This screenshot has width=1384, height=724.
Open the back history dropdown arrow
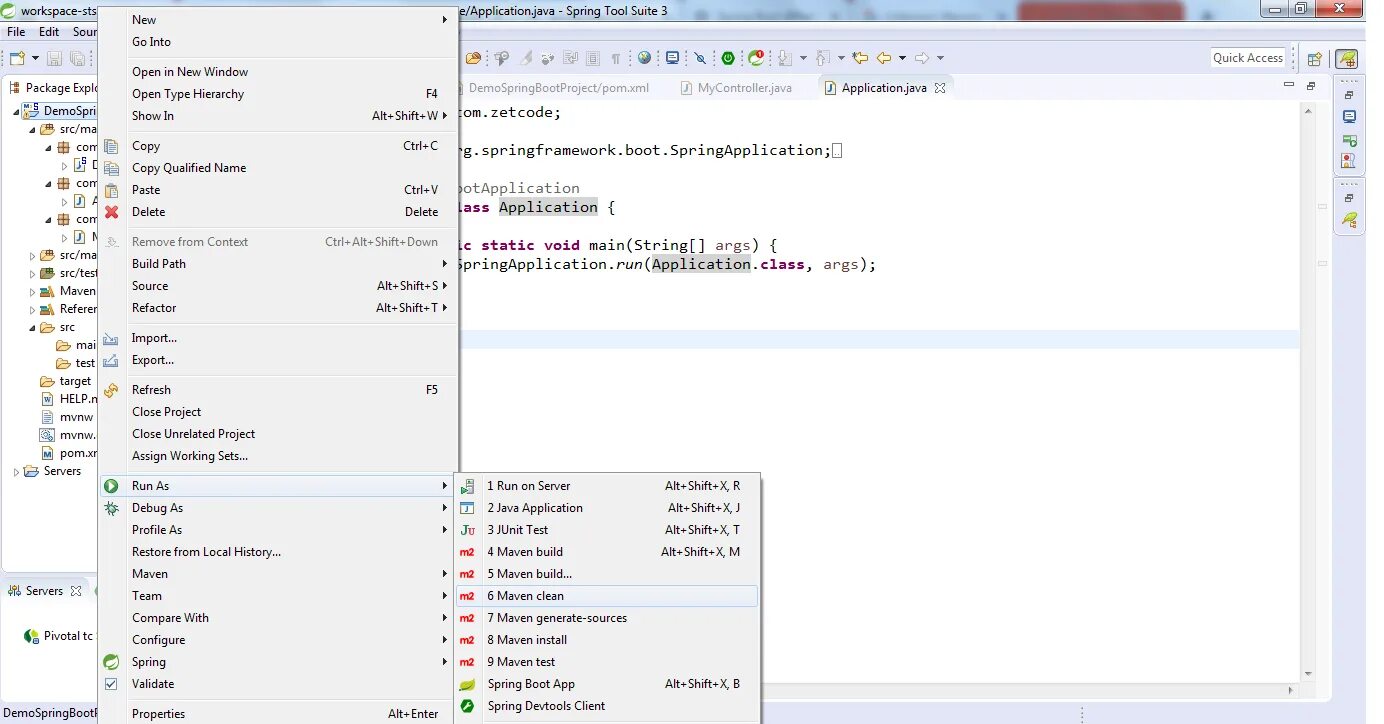(902, 58)
